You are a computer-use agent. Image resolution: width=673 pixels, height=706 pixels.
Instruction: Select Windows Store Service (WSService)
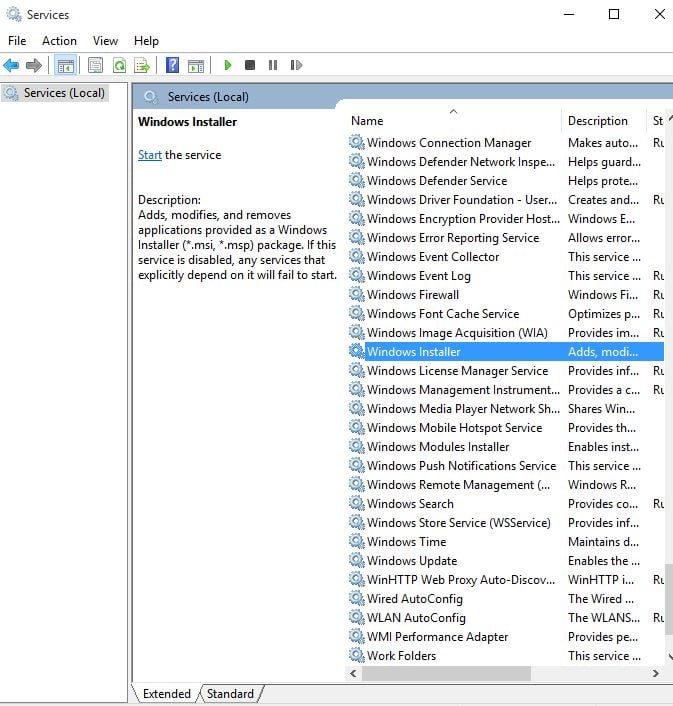click(x=505, y=523)
